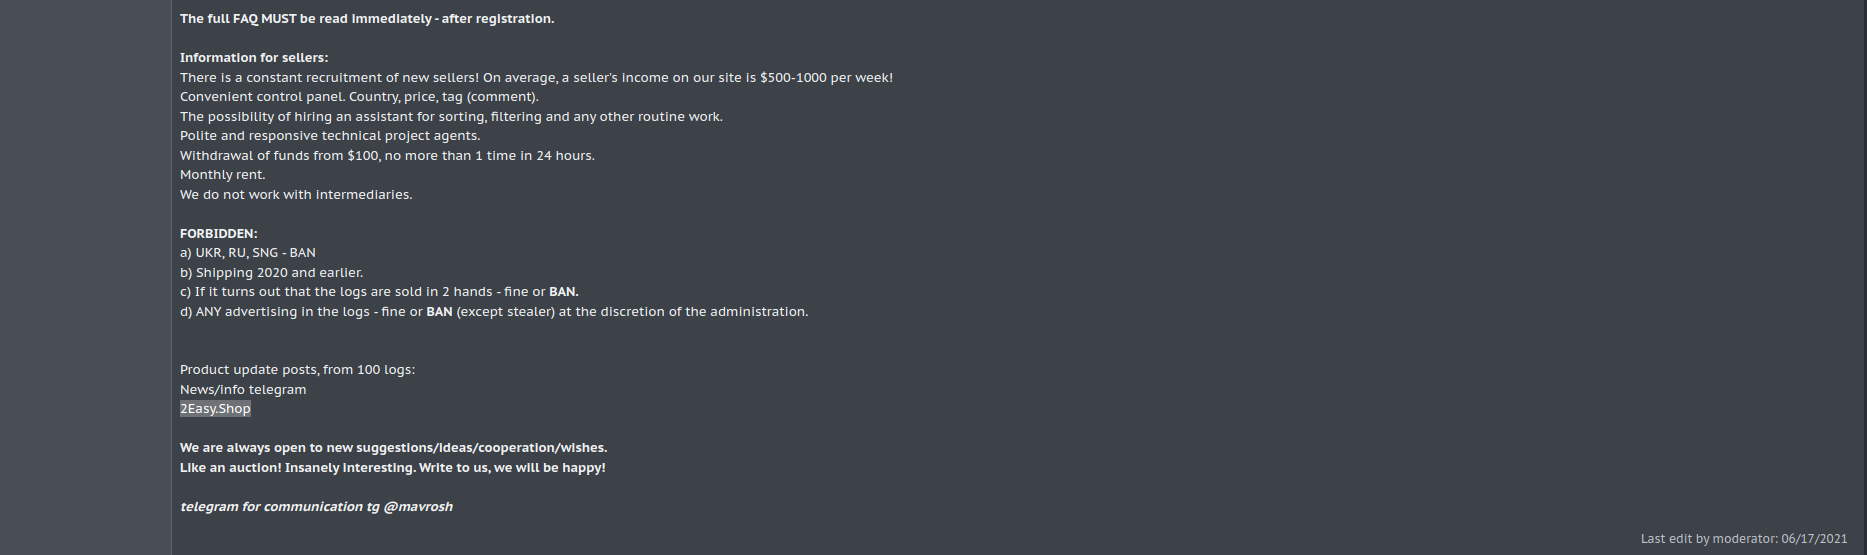
Task: Click the Information for sellers heading
Action: click(254, 58)
